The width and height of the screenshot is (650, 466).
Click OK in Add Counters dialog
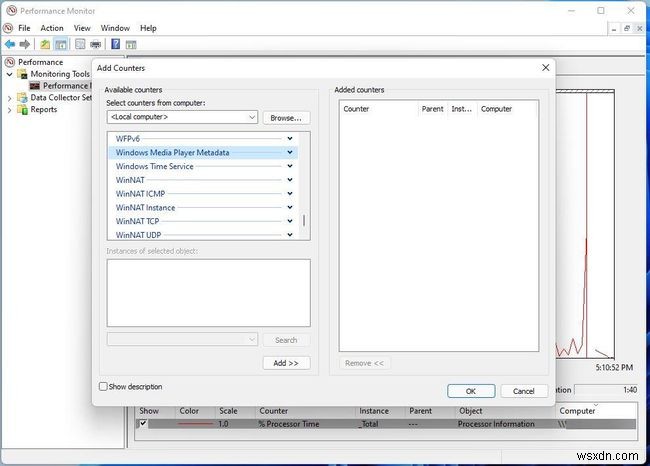471,391
